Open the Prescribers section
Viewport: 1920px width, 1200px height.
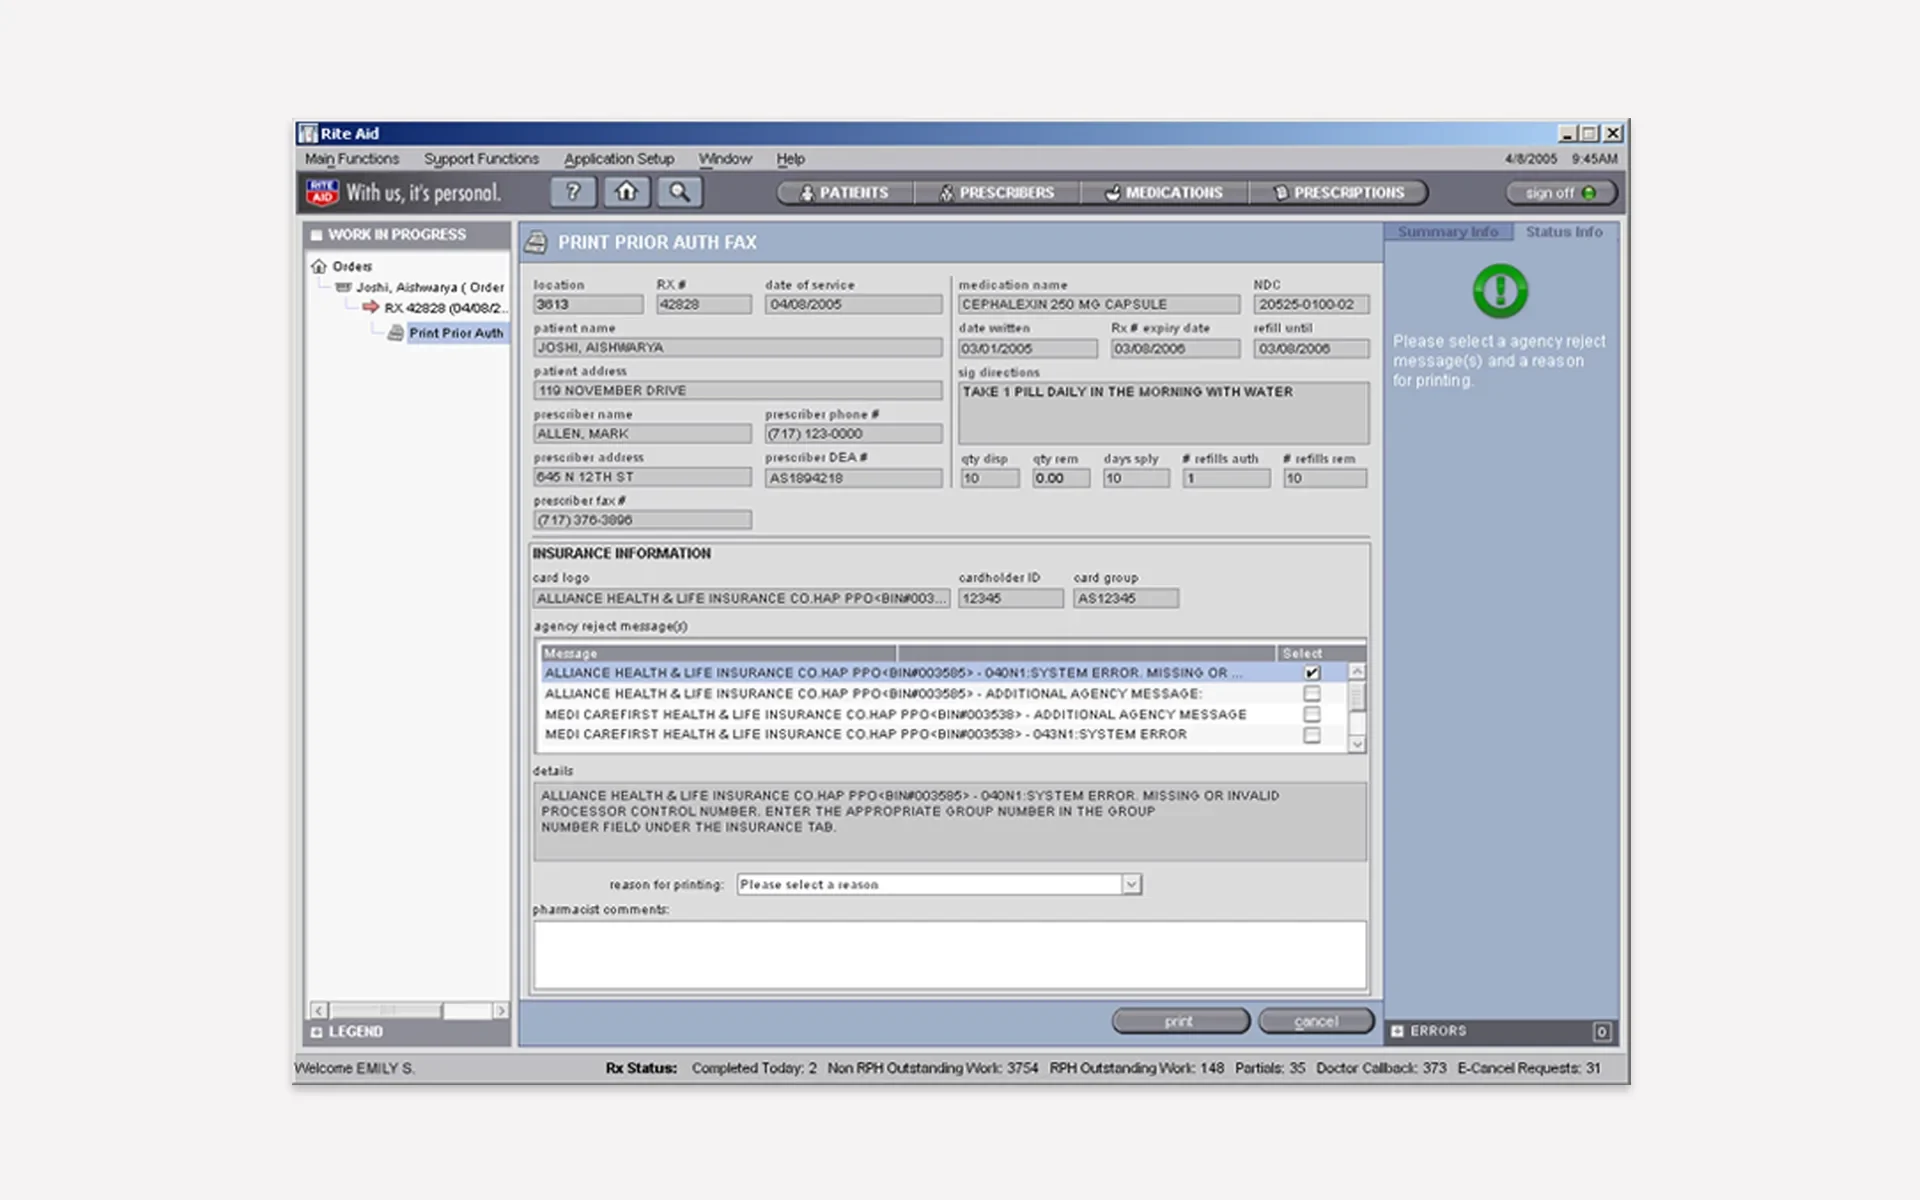[x=997, y=192]
